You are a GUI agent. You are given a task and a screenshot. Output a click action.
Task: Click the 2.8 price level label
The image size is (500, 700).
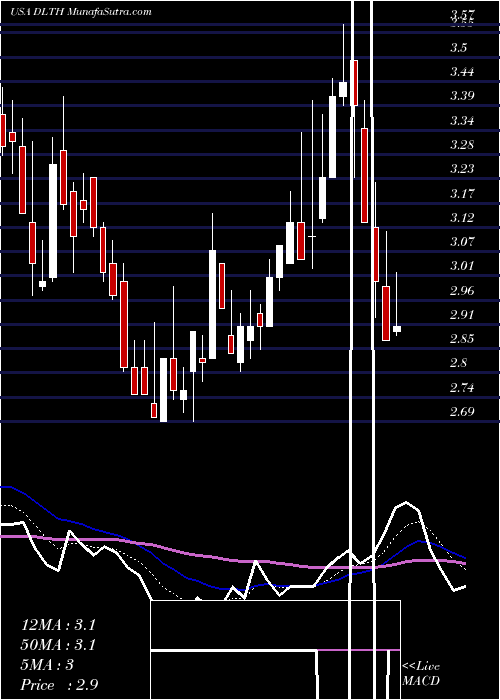460,362
